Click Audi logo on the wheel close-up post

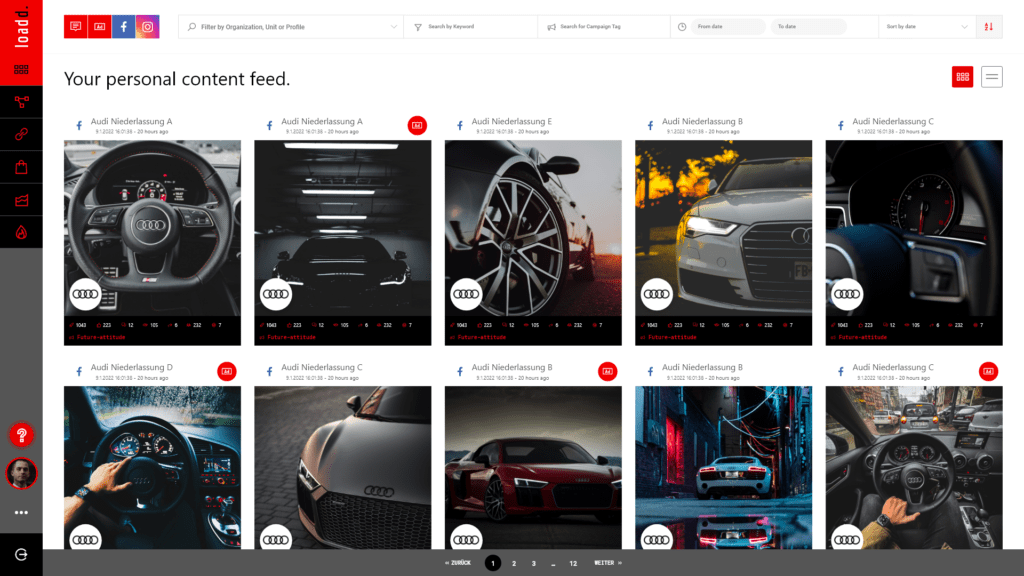click(x=466, y=295)
